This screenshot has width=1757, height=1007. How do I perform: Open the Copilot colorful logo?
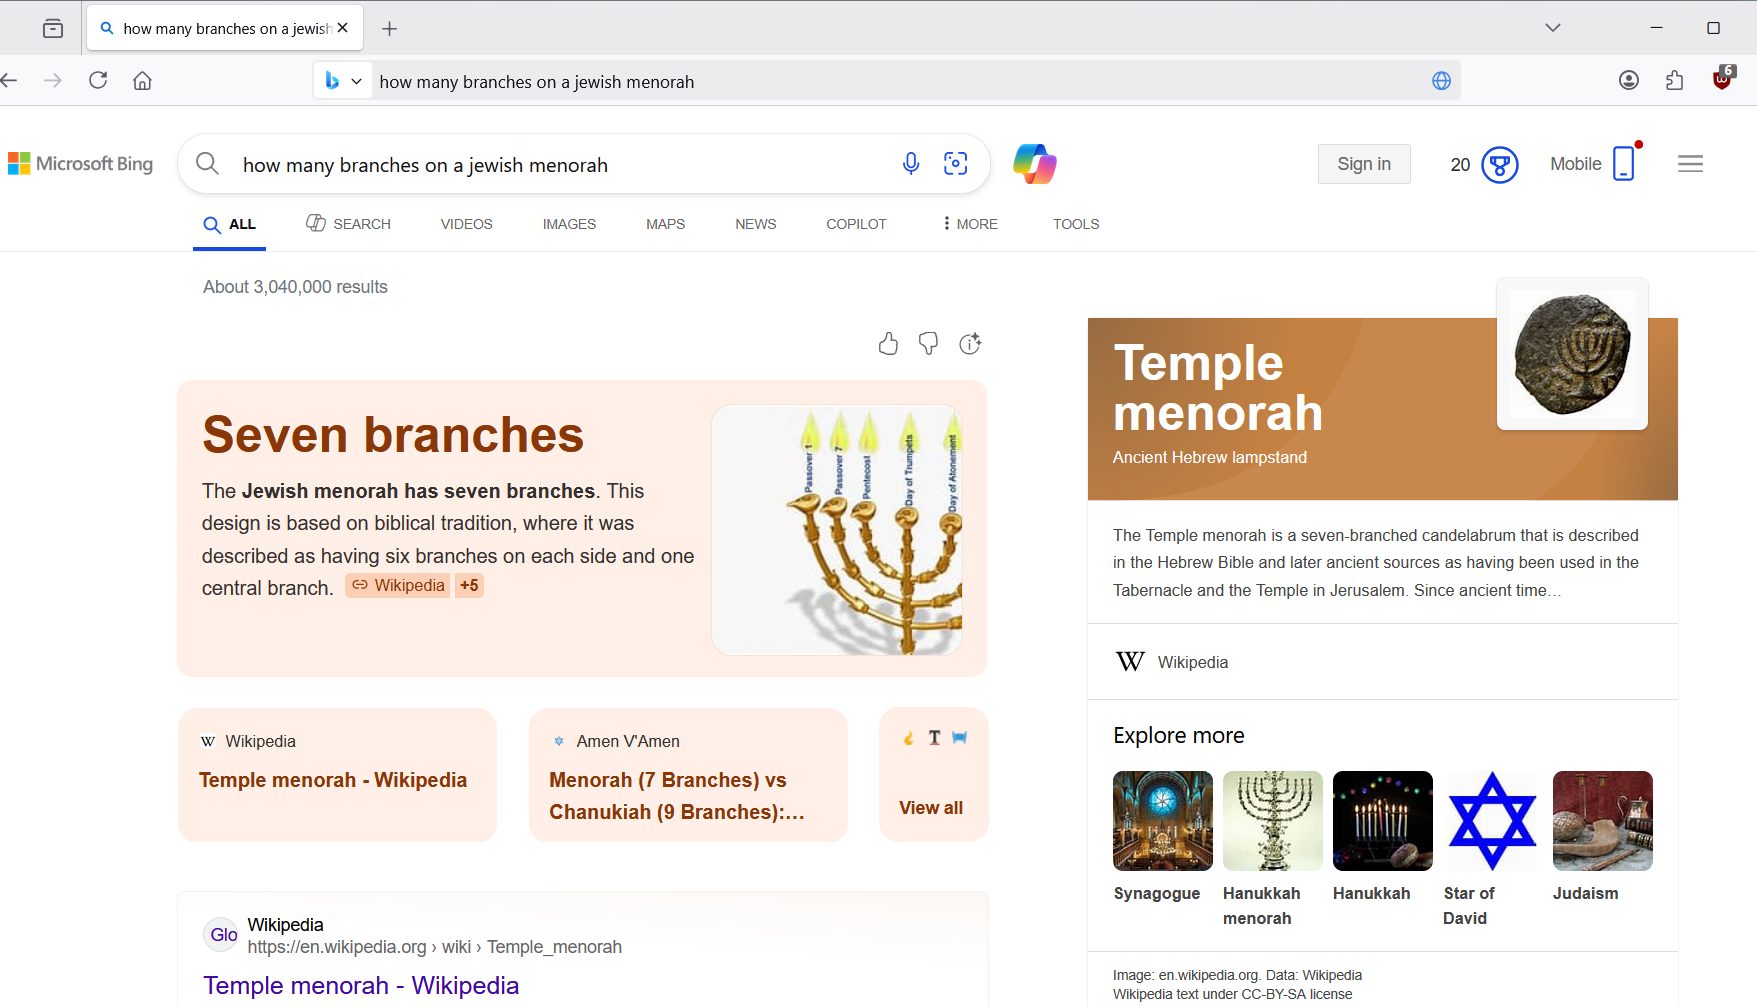(1035, 164)
